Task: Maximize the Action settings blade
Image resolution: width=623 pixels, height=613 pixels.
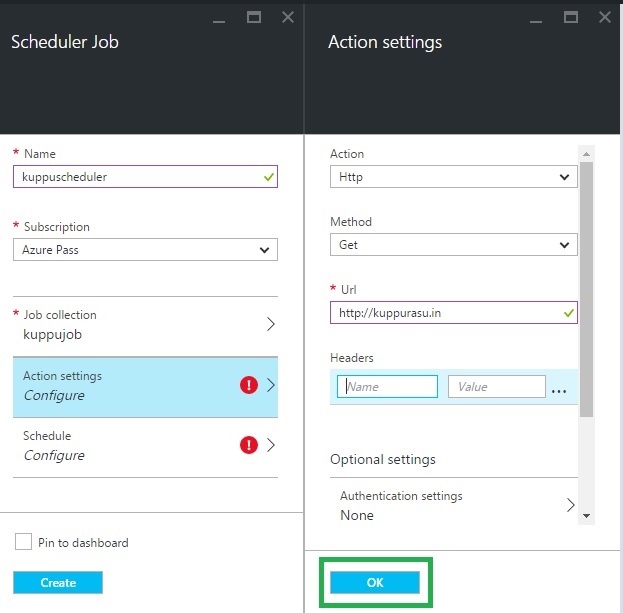Action: 571,17
